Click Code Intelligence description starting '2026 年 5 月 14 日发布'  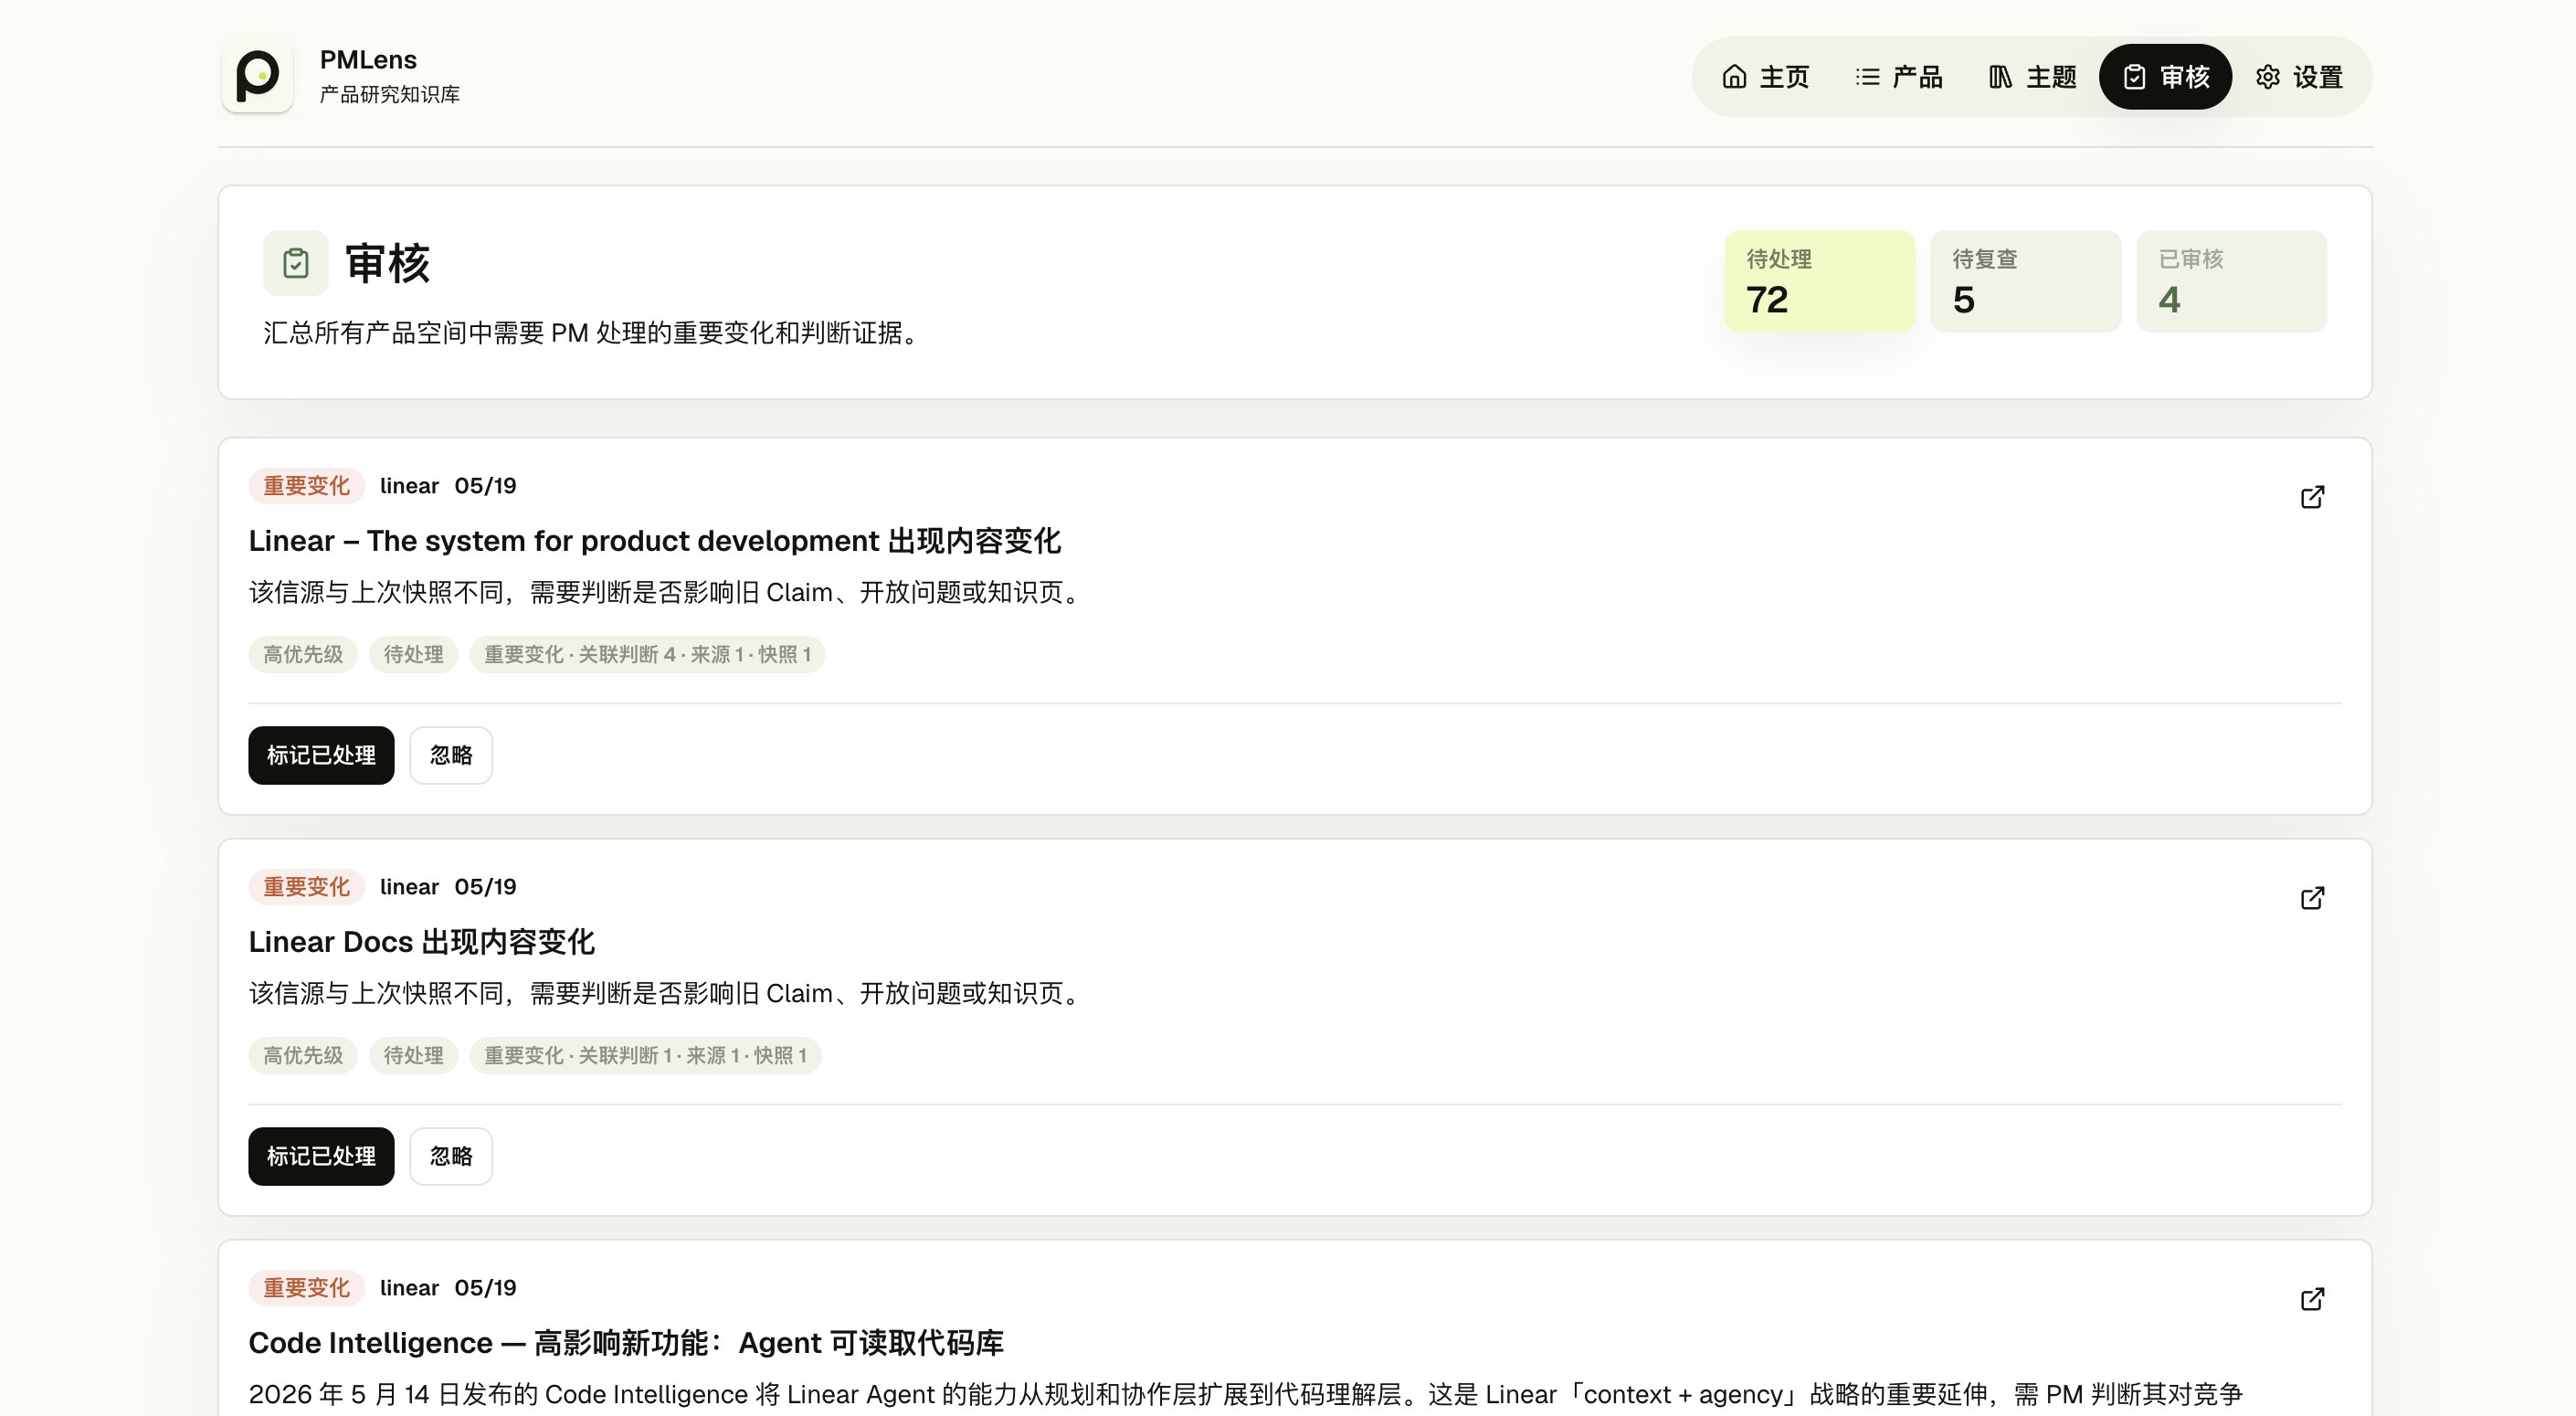pyautogui.click(x=1245, y=1394)
